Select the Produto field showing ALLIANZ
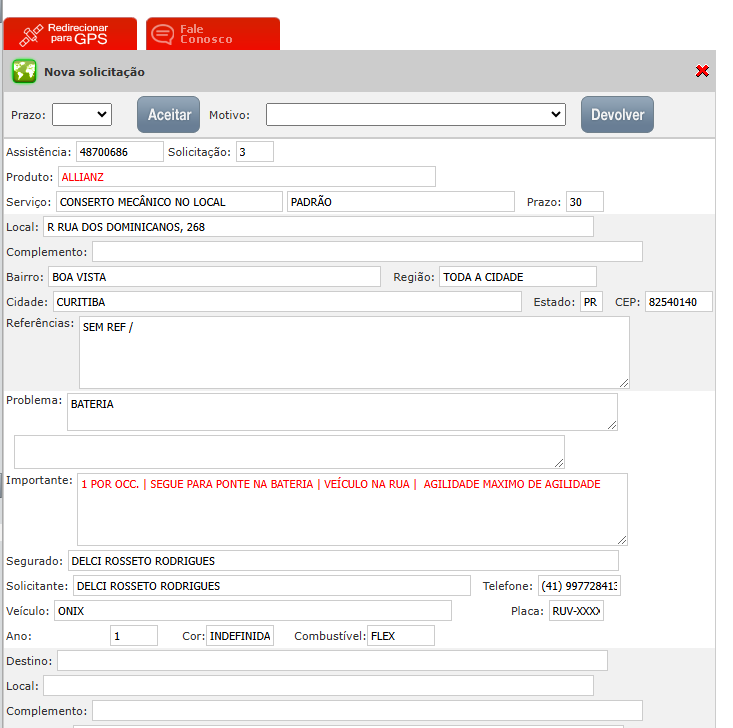733x728 pixels. pyautogui.click(x=246, y=177)
